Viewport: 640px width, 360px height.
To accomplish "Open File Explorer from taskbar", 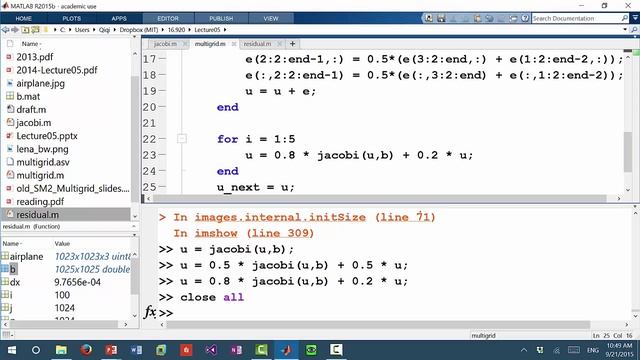I will 61,350.
